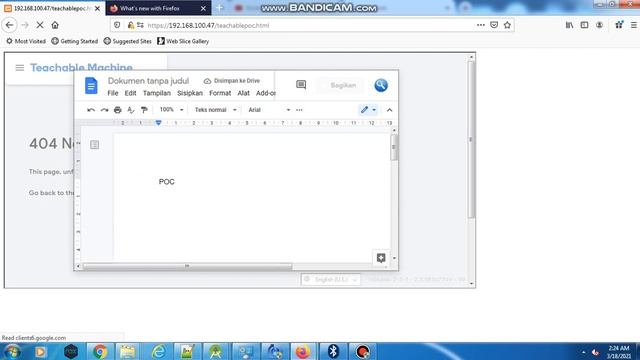
Task: Open a new Firefox tab
Action: (219, 8)
